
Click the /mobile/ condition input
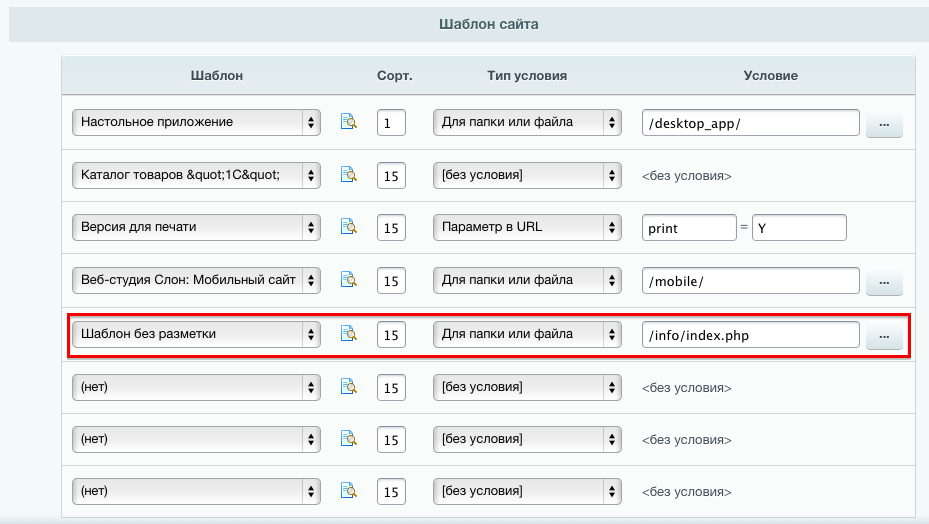750,281
